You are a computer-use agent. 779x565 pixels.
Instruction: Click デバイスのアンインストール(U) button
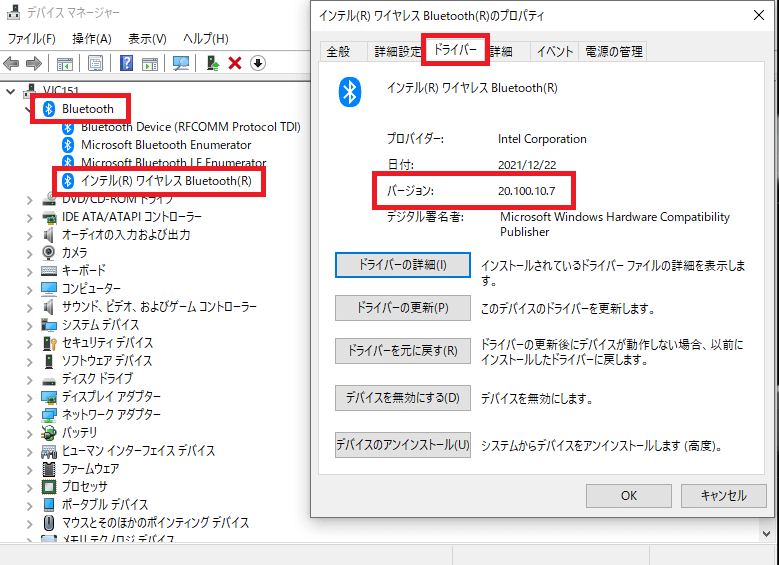[x=402, y=445]
